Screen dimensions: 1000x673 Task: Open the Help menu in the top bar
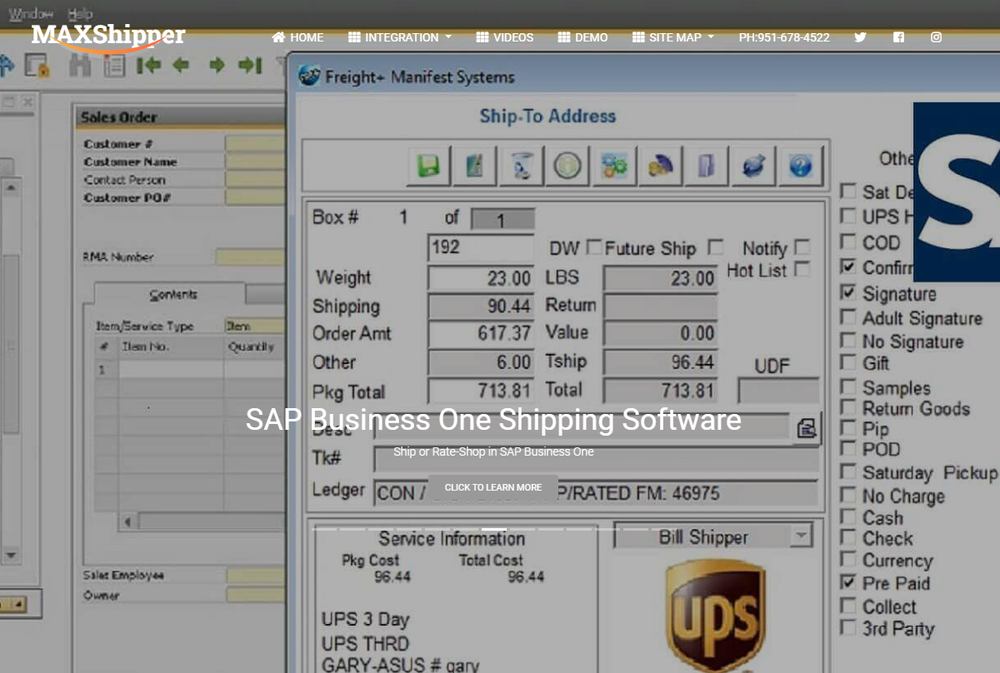pos(80,13)
